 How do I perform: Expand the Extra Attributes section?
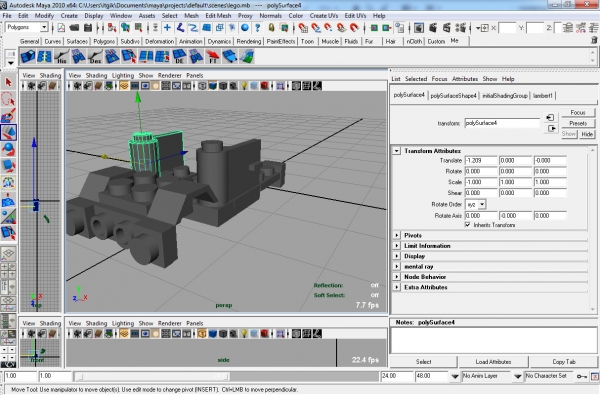397,287
